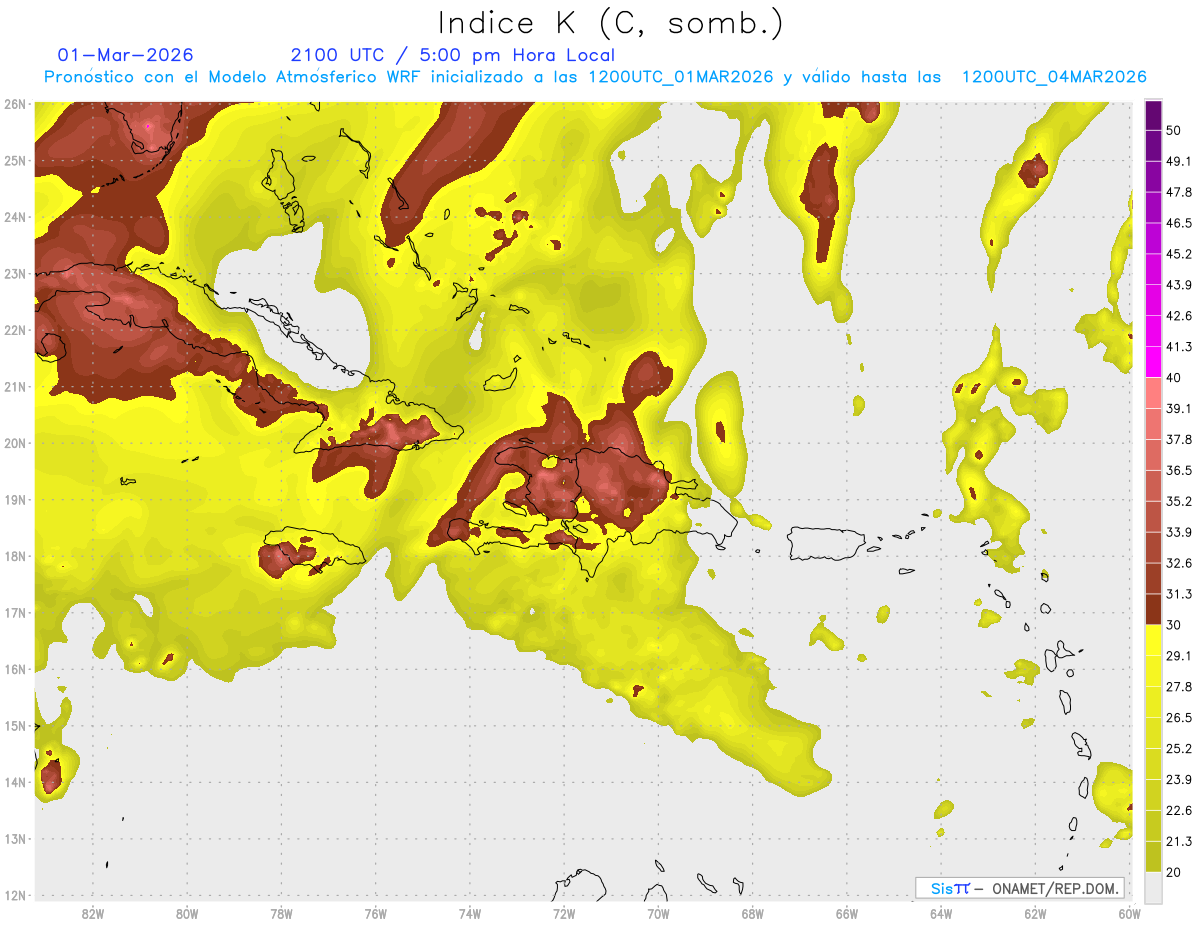Click the longitude label '74W'
The image size is (1200, 927).
tap(470, 914)
